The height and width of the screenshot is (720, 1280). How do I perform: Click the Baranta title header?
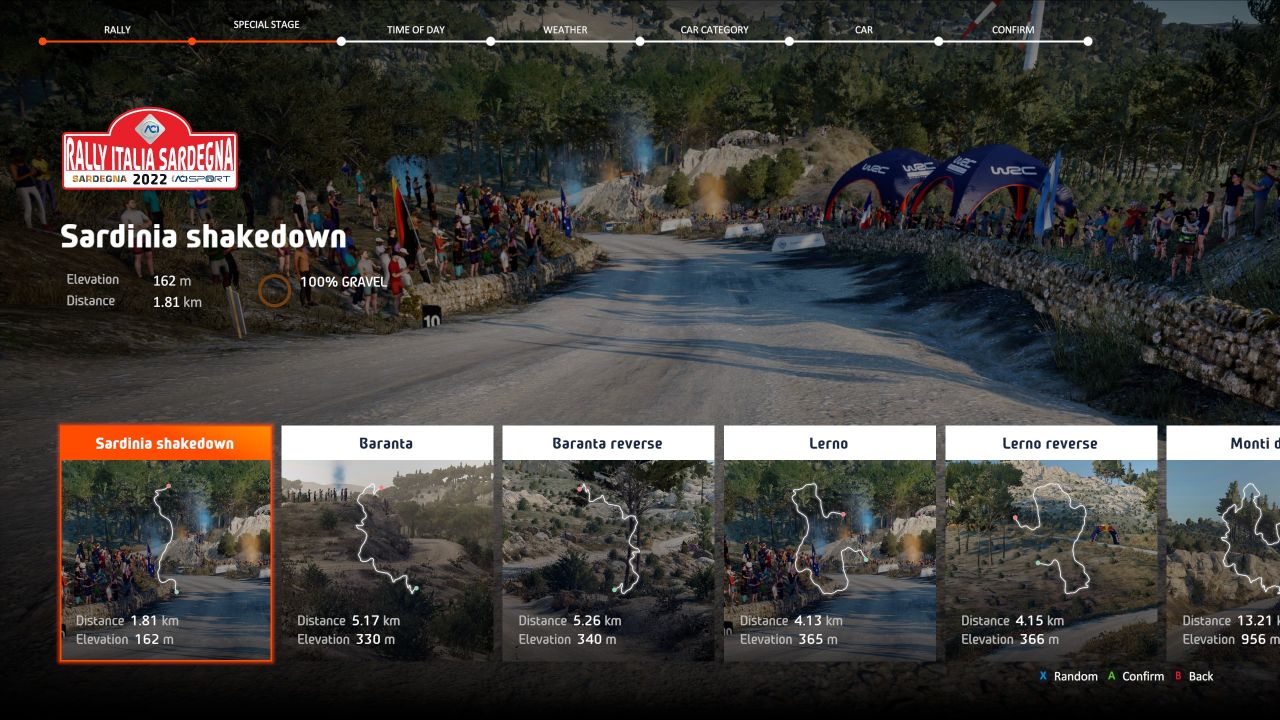coord(387,443)
